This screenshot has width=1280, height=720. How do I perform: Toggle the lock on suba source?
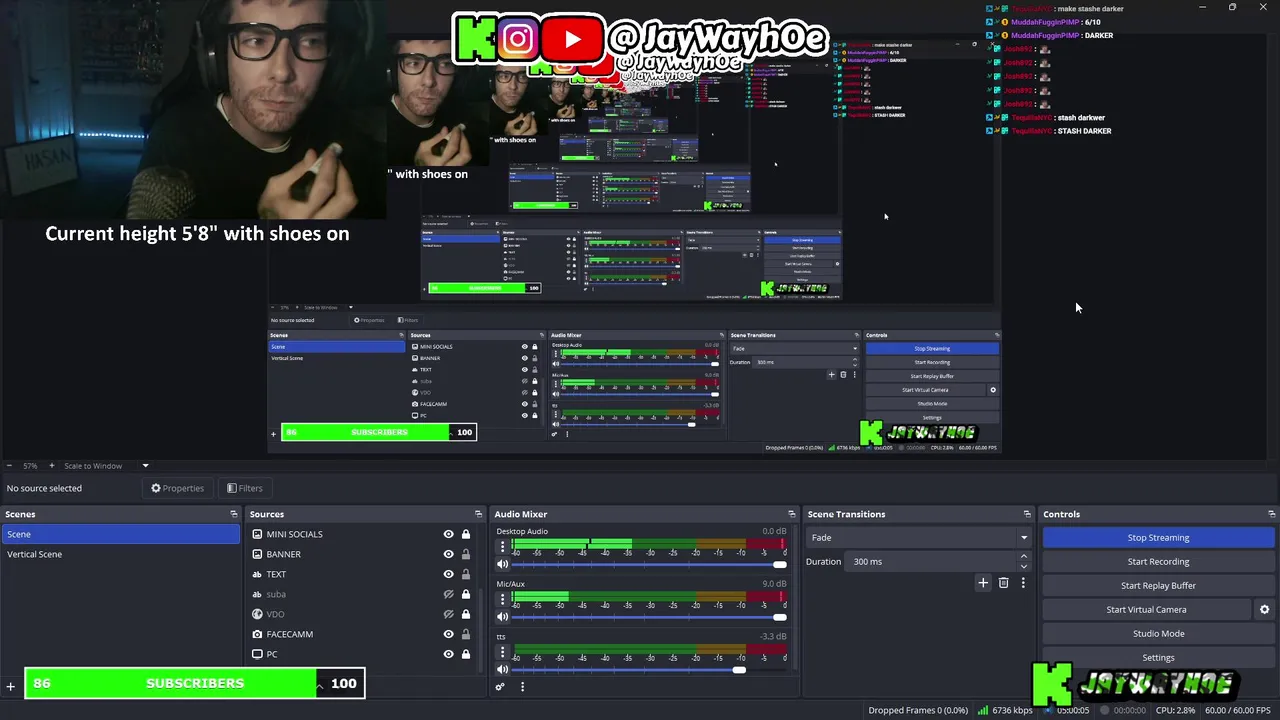(x=465, y=594)
